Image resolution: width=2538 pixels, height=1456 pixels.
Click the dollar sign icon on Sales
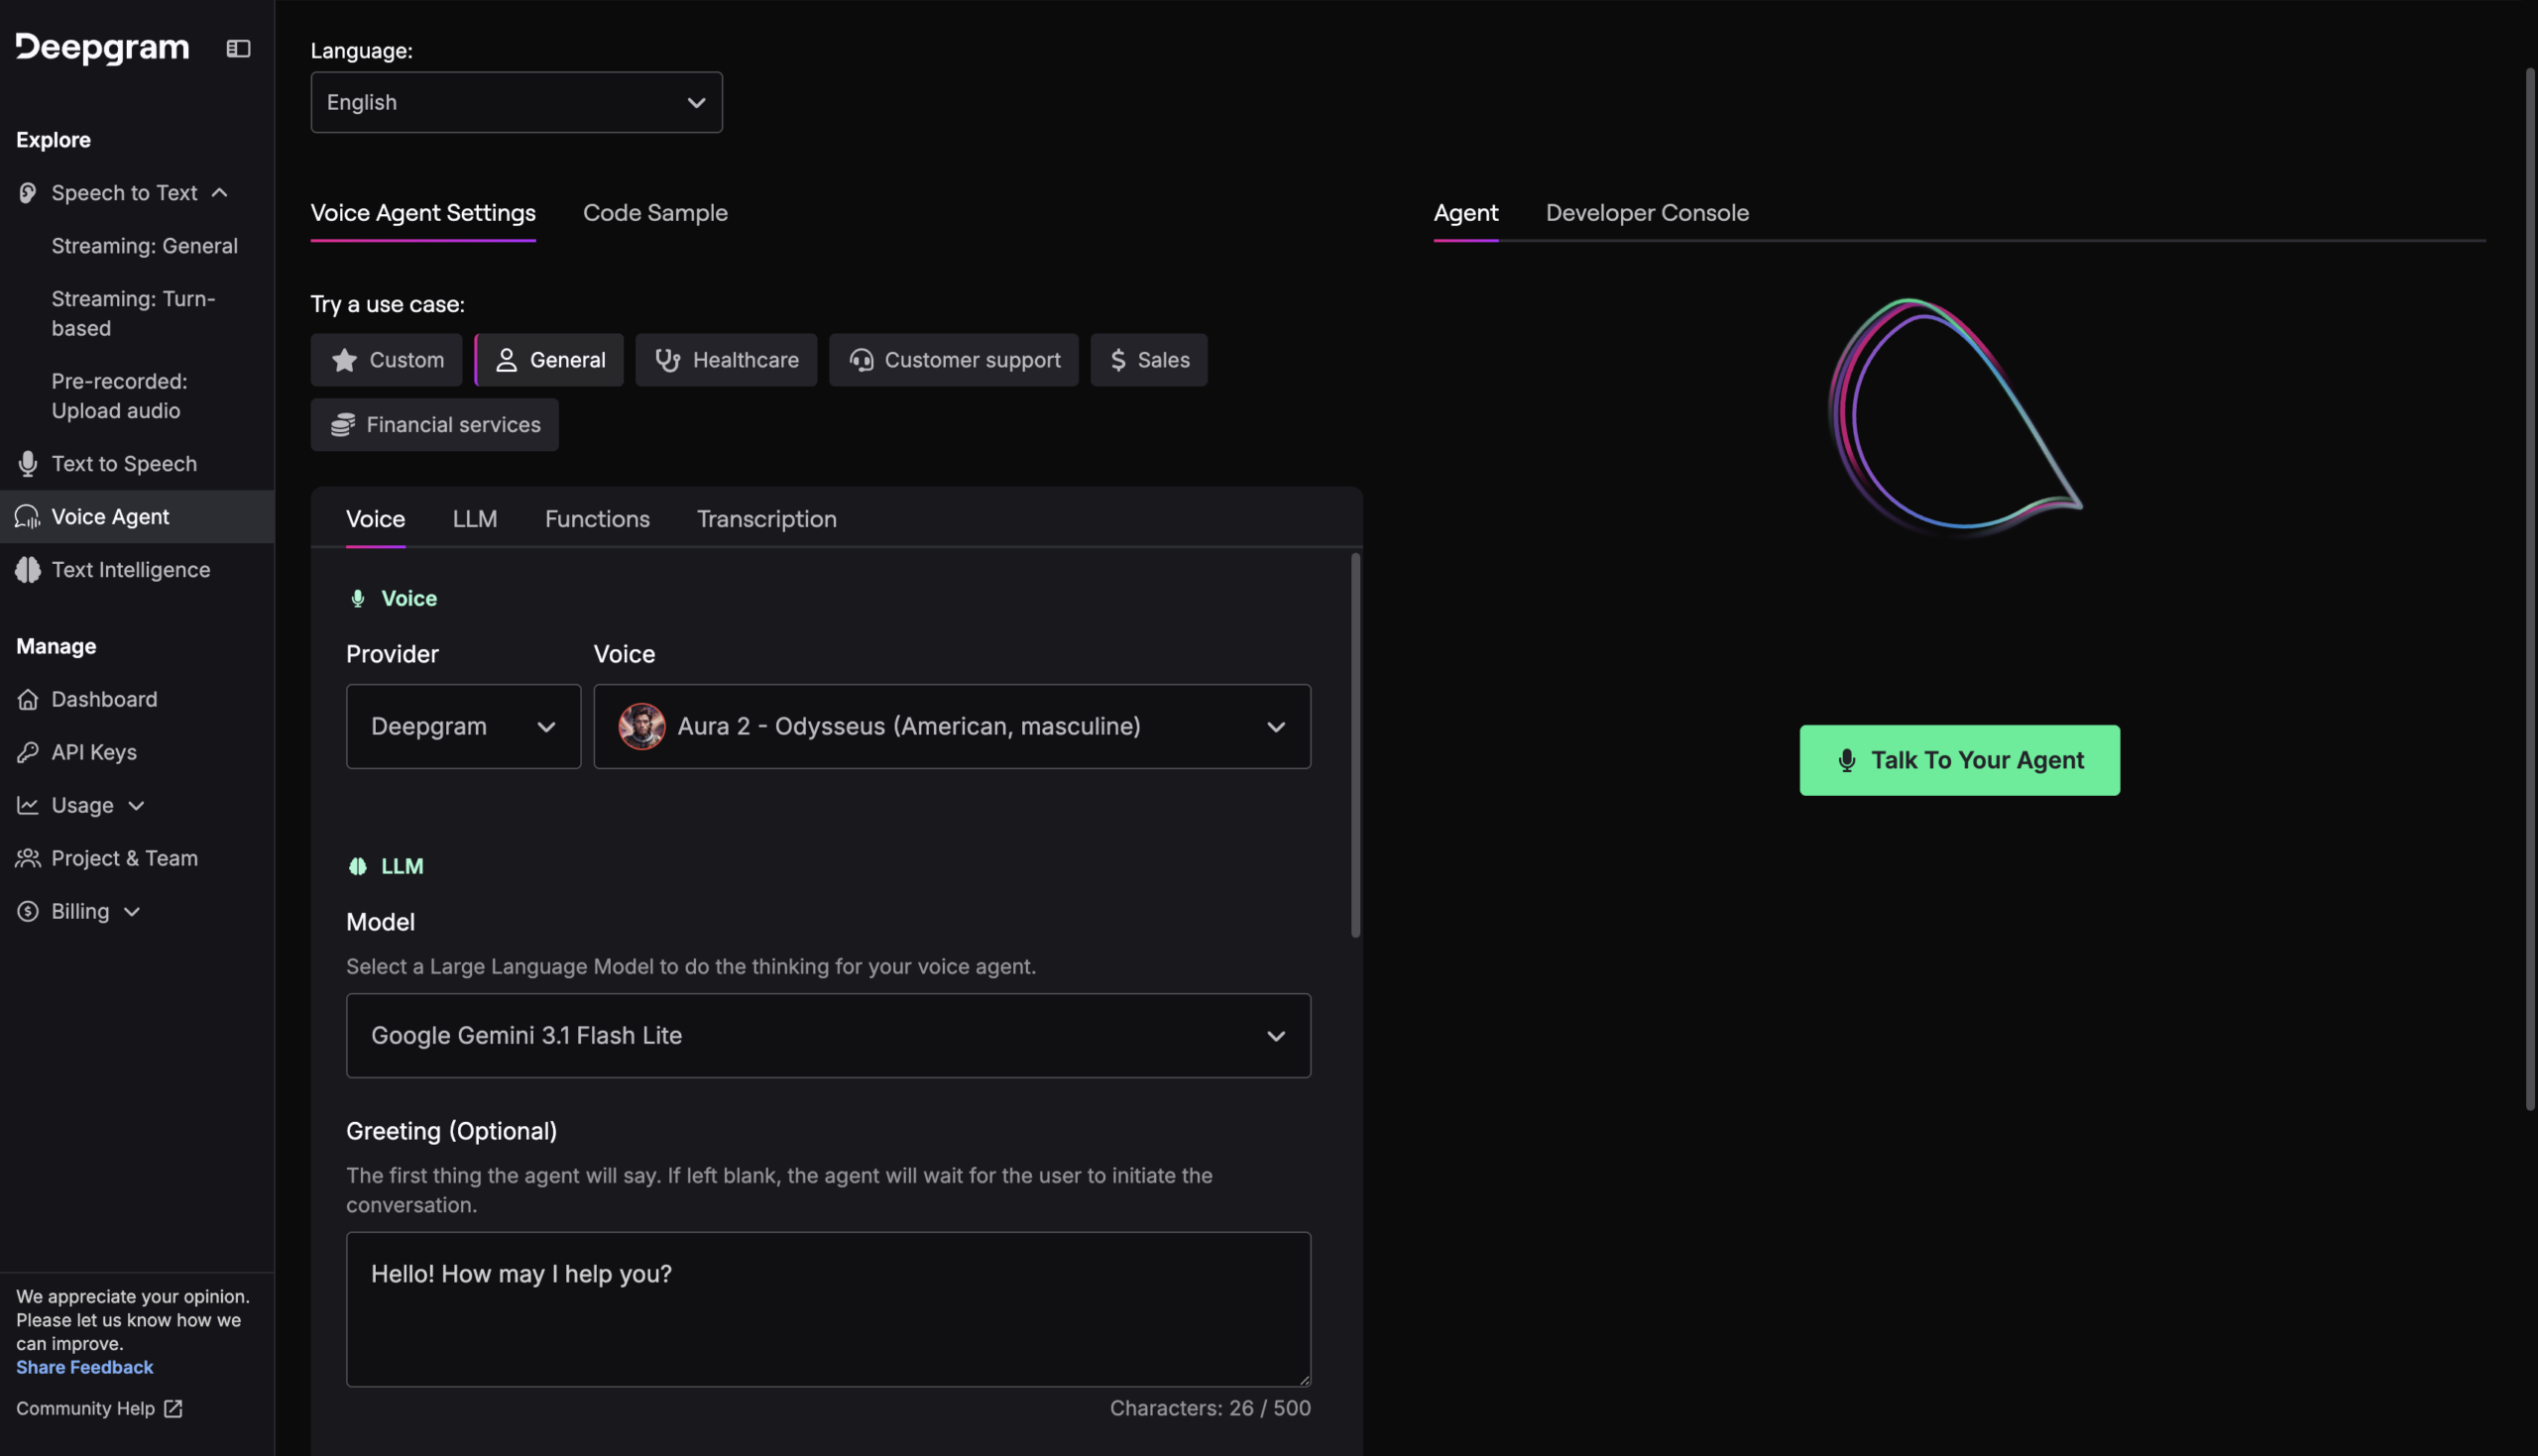1118,360
